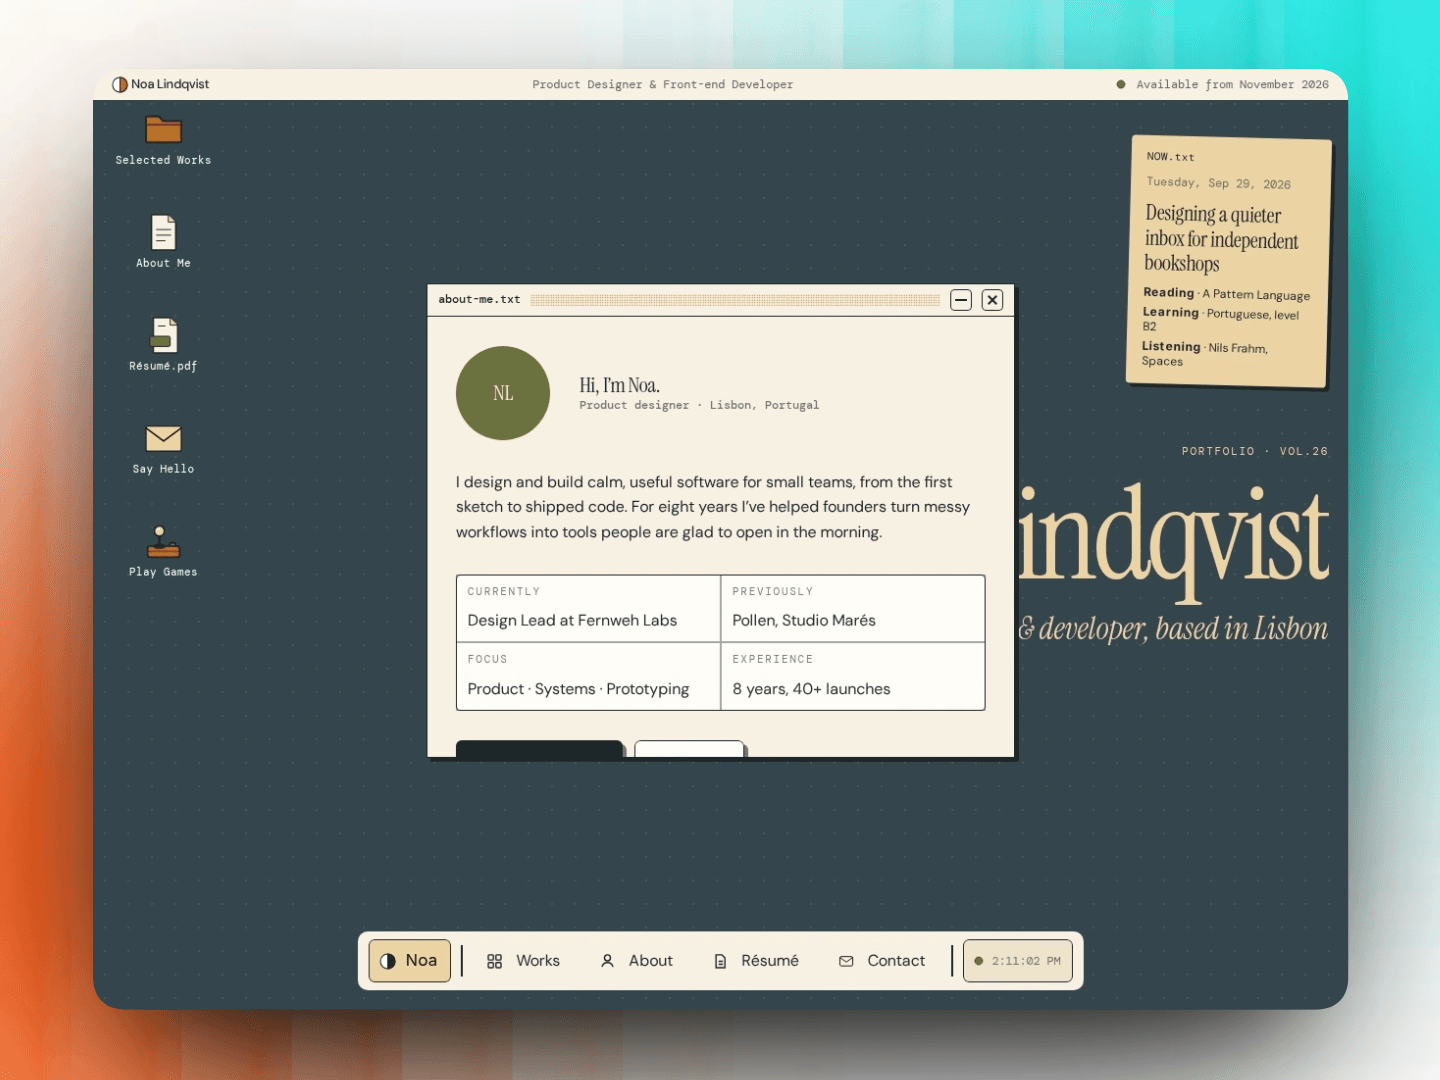Click the NL avatar circle
Image resolution: width=1440 pixels, height=1080 pixels.
pos(503,393)
